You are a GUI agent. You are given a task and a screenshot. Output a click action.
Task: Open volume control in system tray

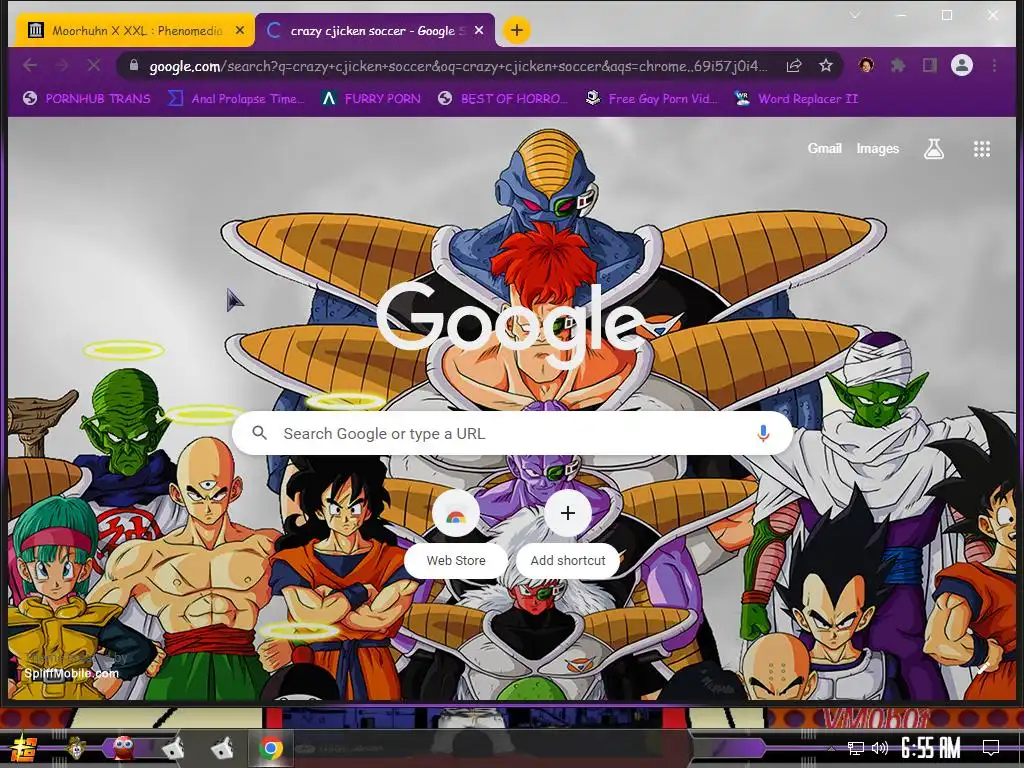click(x=880, y=748)
